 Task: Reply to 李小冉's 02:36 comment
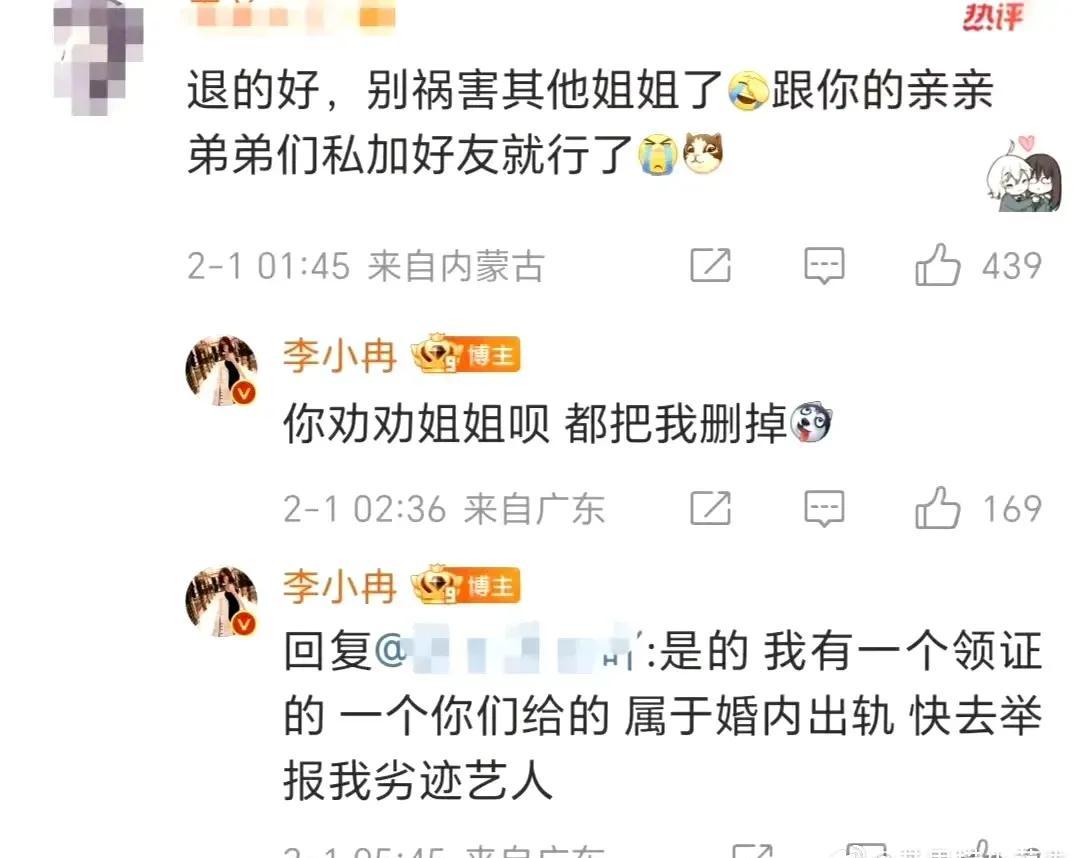[x=824, y=509]
